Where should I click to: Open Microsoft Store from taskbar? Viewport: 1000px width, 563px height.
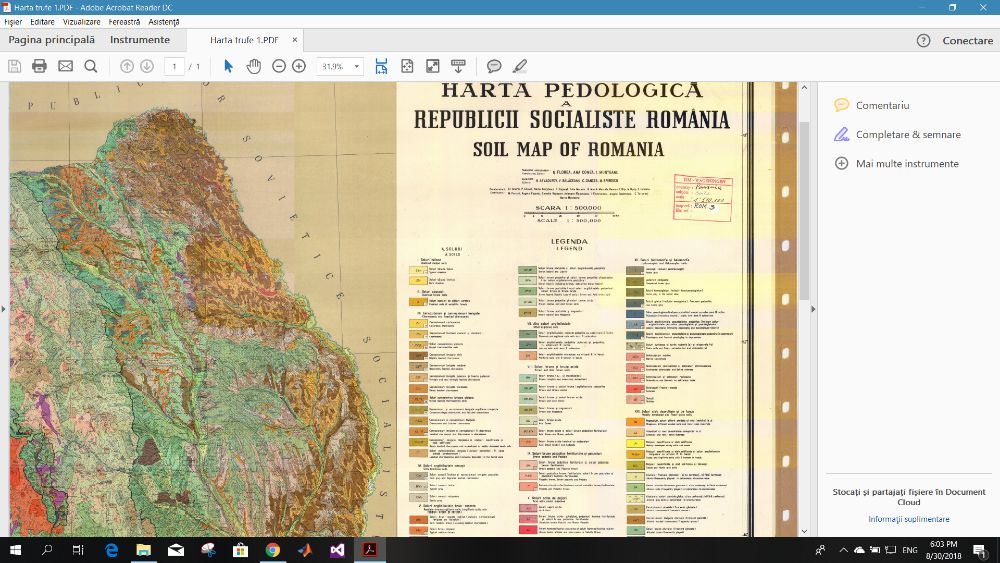click(240, 550)
